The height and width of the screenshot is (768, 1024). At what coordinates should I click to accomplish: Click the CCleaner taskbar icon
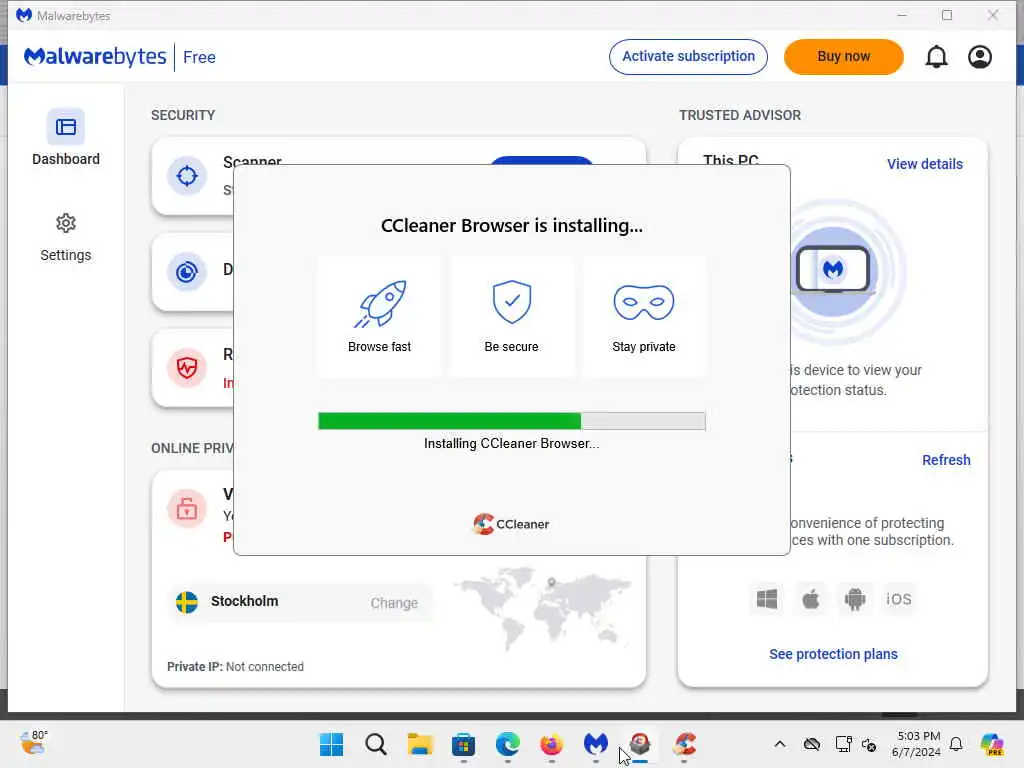coord(684,744)
